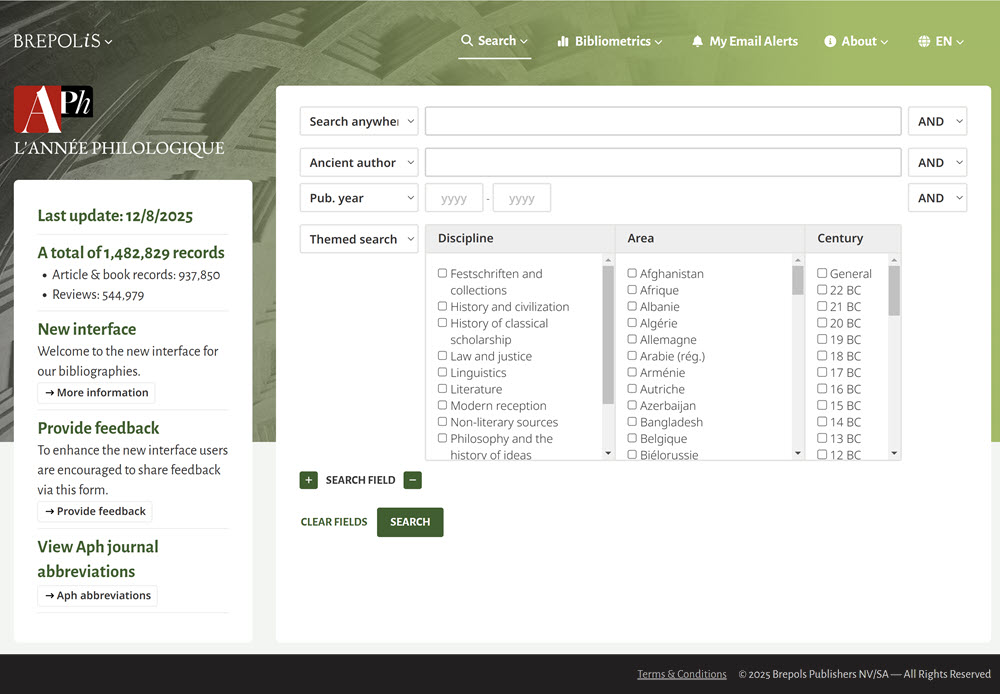Click the bar chart Bibliometrics icon
The width and height of the screenshot is (1000, 694).
point(563,42)
